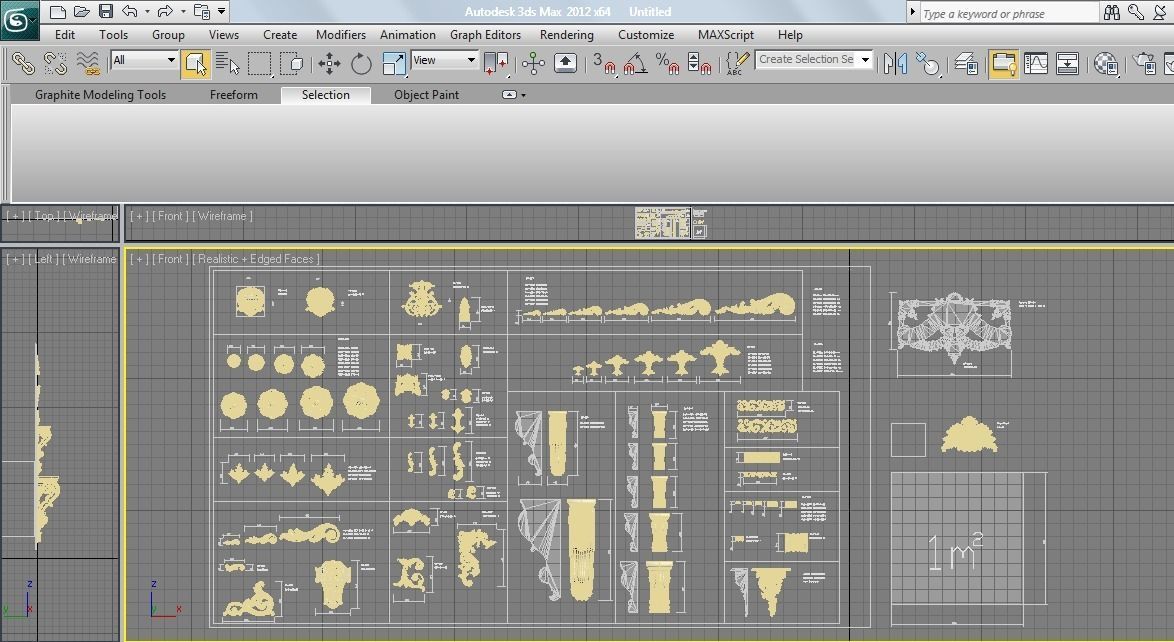Viewport: 1174px width, 642px height.
Task: Click the Create Selection Set input field
Action: 806,59
